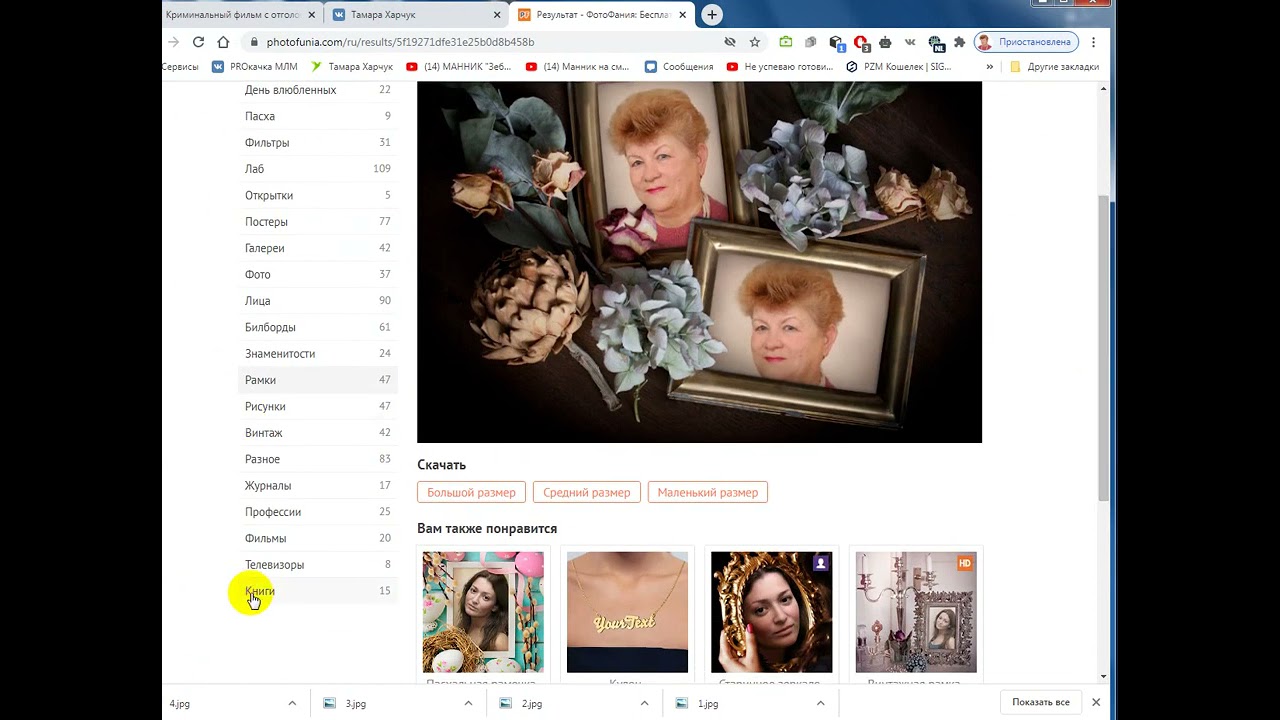Open the Сервисы bookmark
The image size is (1280, 720).
pos(180,67)
